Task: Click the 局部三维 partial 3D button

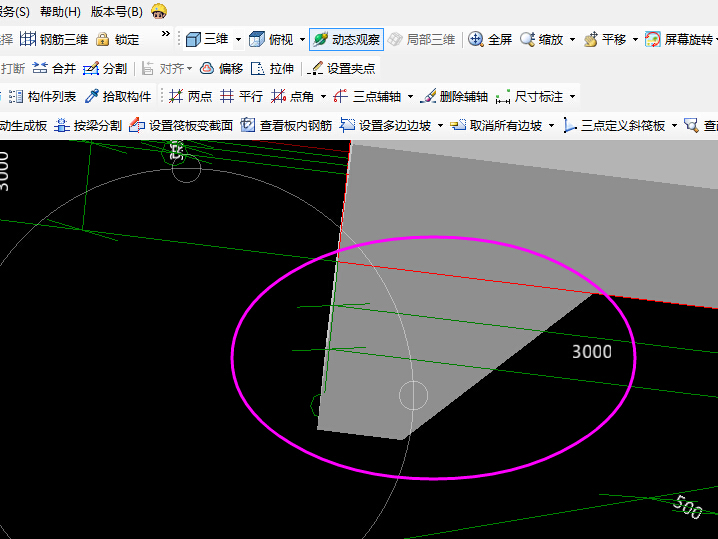Action: (x=421, y=40)
